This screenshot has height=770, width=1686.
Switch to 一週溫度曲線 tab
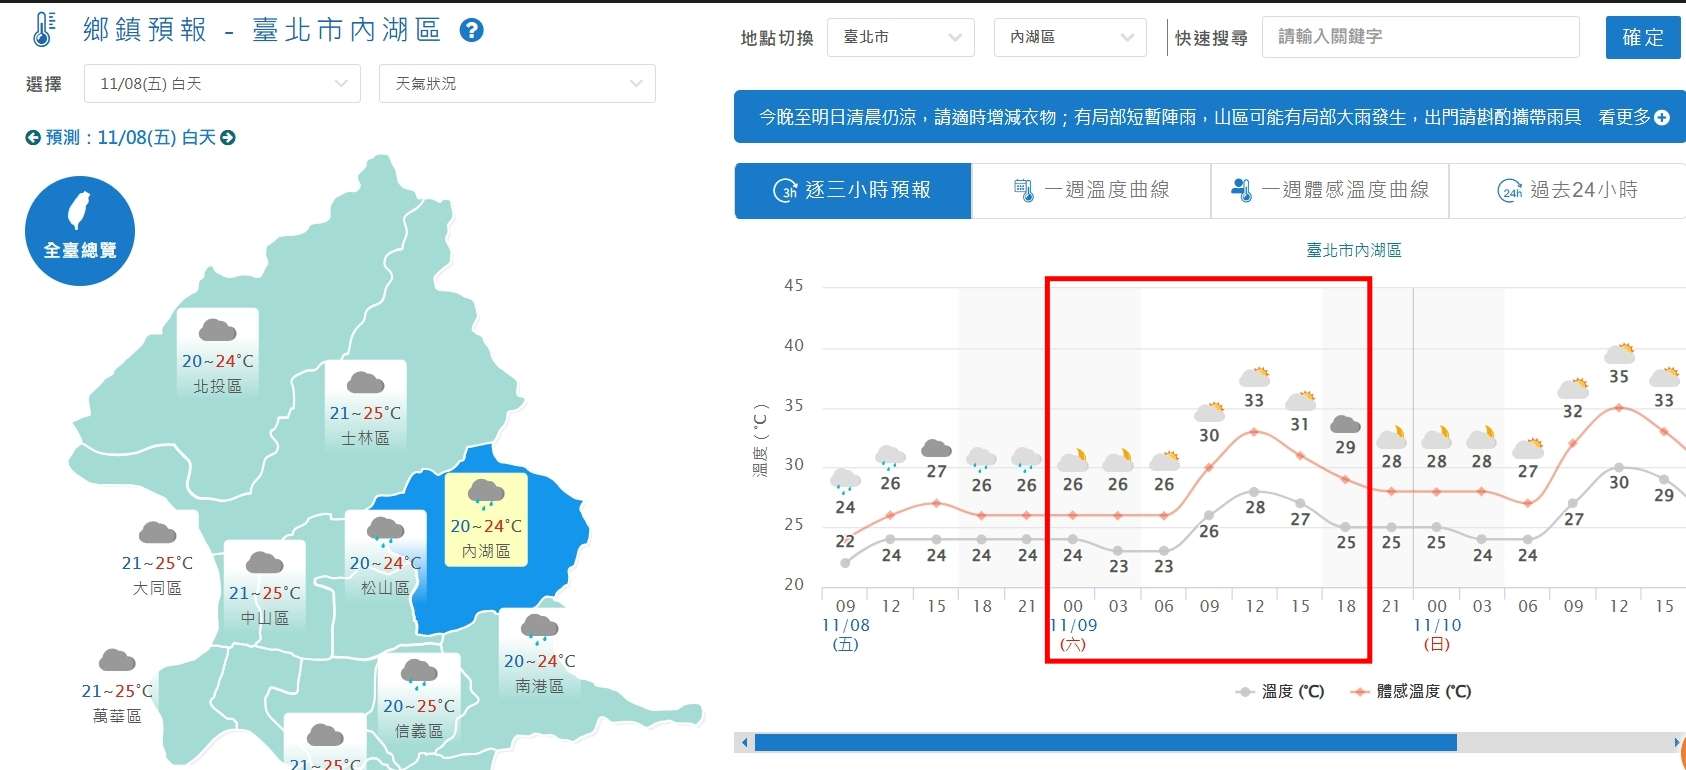[x=1091, y=190]
